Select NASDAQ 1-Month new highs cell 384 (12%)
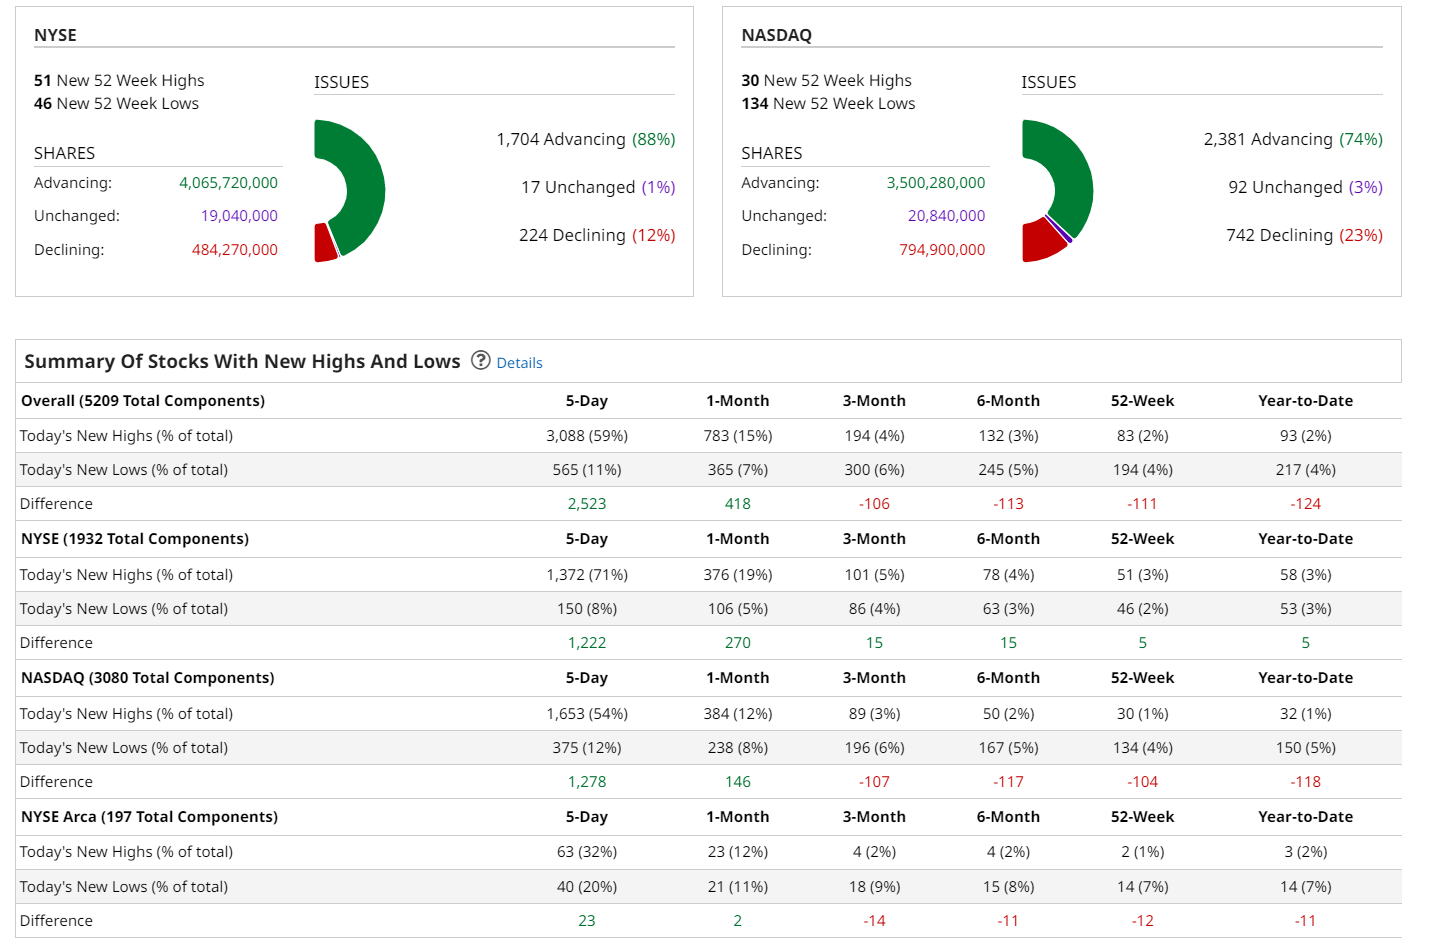This screenshot has height=952, width=1433. [738, 714]
